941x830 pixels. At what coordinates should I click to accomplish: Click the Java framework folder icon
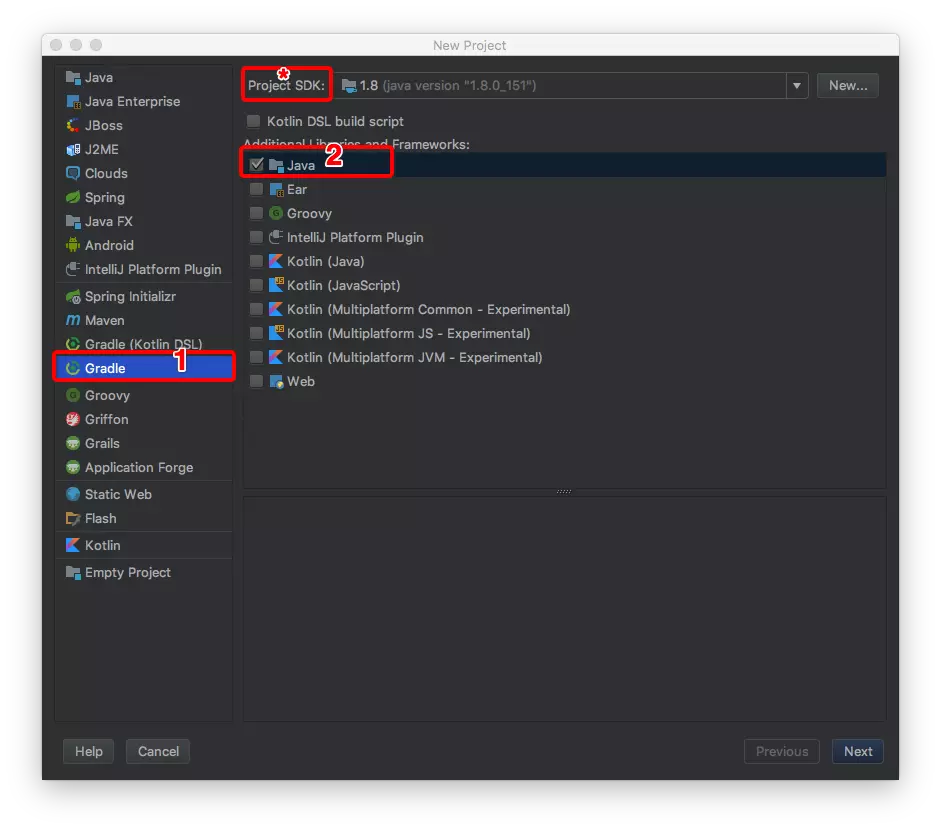[x=276, y=165]
